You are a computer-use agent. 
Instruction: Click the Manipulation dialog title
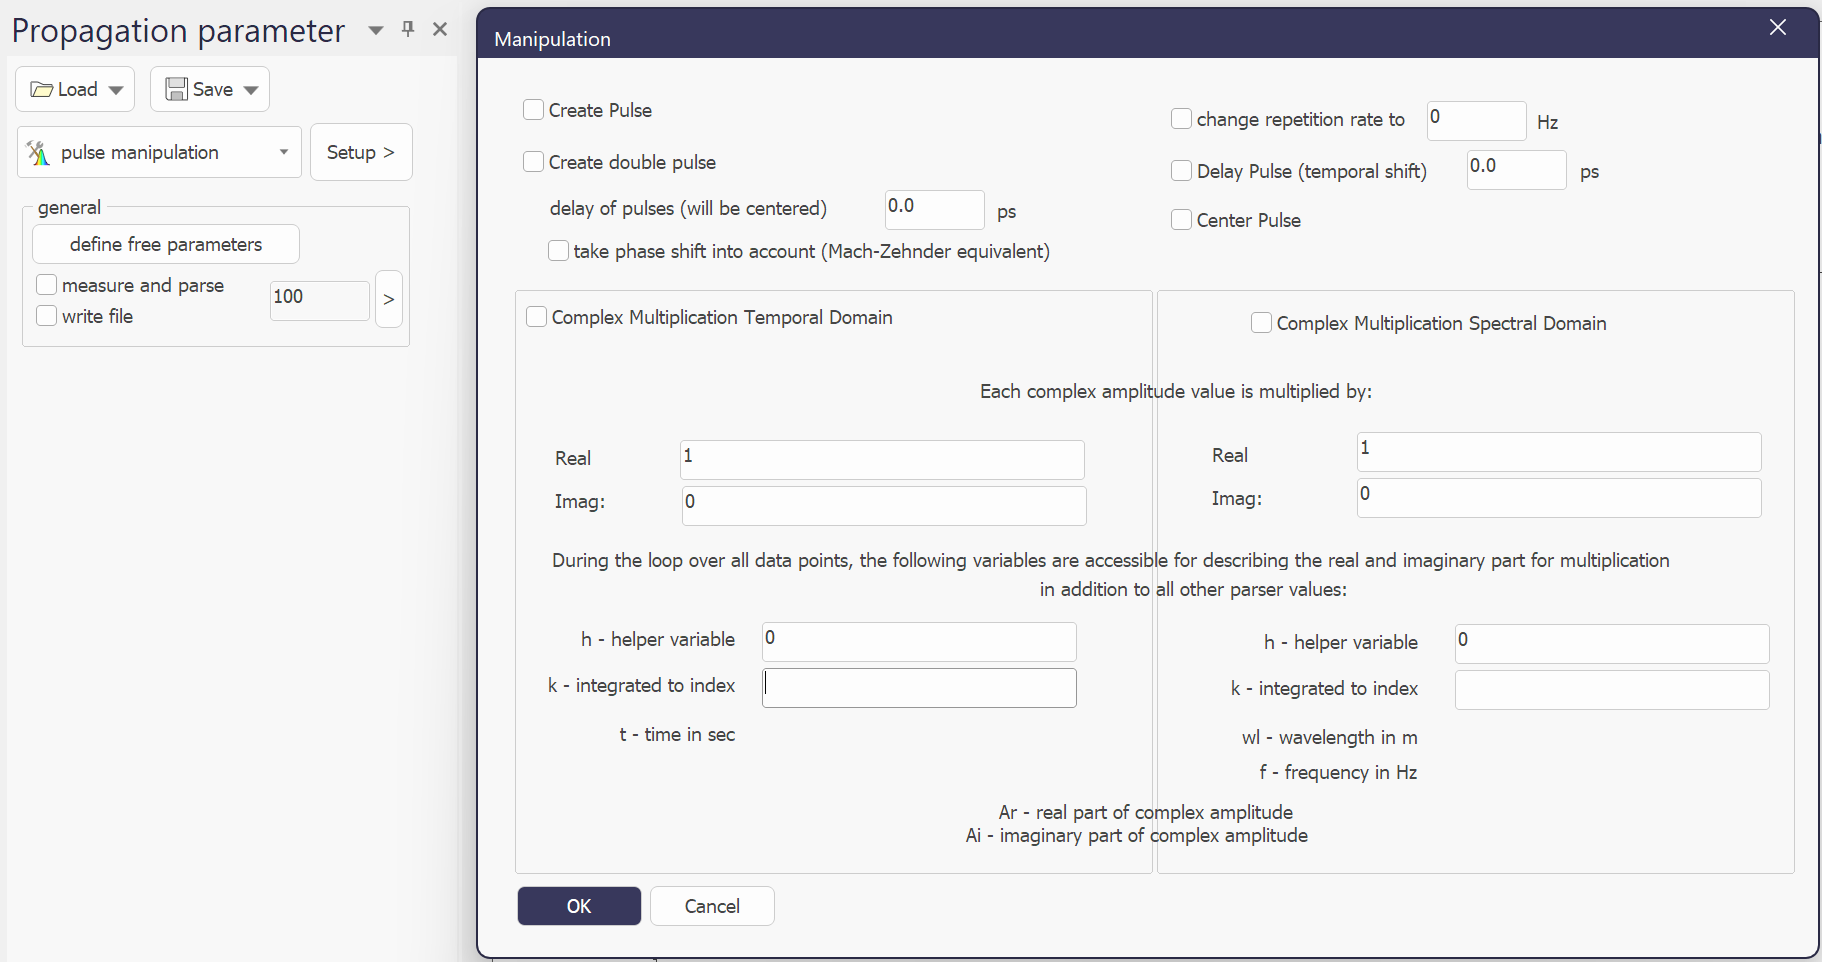[552, 39]
